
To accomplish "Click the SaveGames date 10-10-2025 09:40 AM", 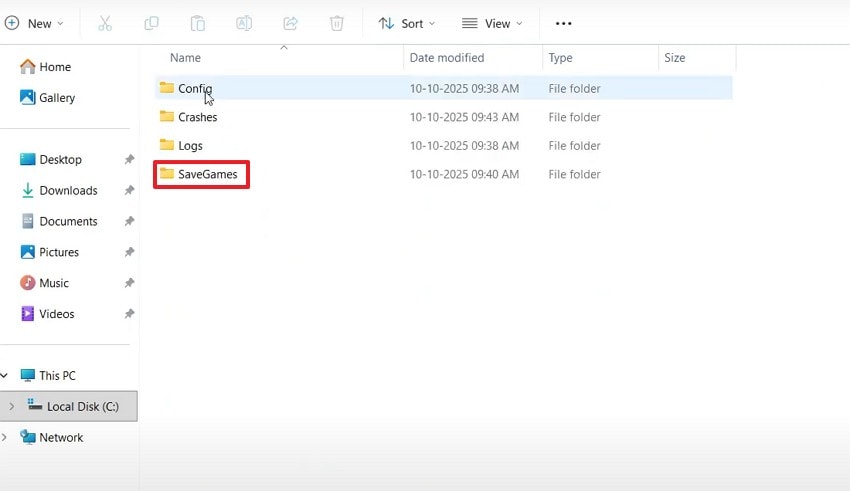I will tap(464, 174).
